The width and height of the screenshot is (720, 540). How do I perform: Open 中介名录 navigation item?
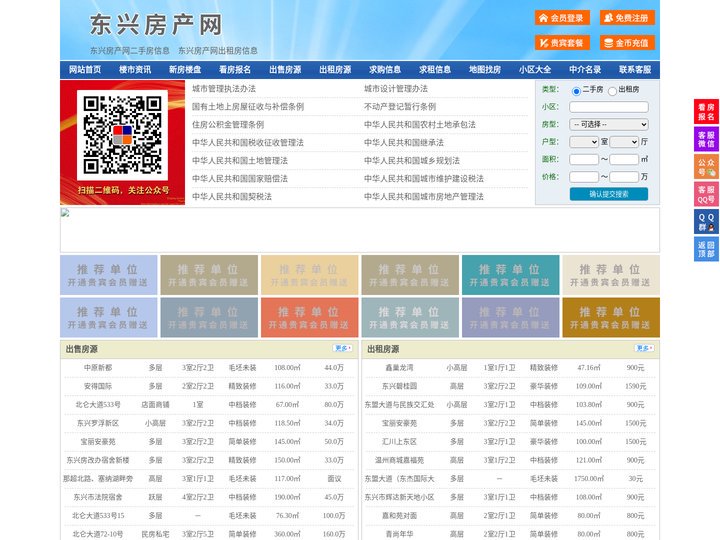585,70
